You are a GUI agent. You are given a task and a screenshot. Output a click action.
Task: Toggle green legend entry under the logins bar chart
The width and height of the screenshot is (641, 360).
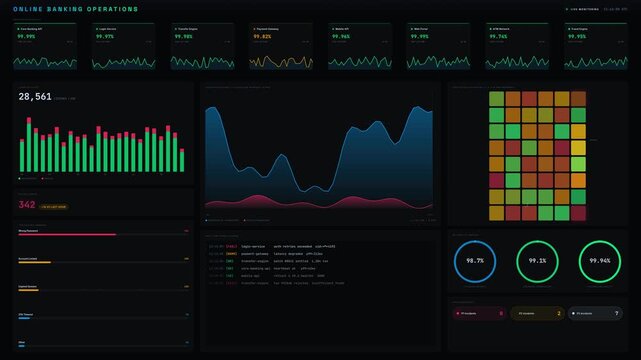tap(27, 179)
